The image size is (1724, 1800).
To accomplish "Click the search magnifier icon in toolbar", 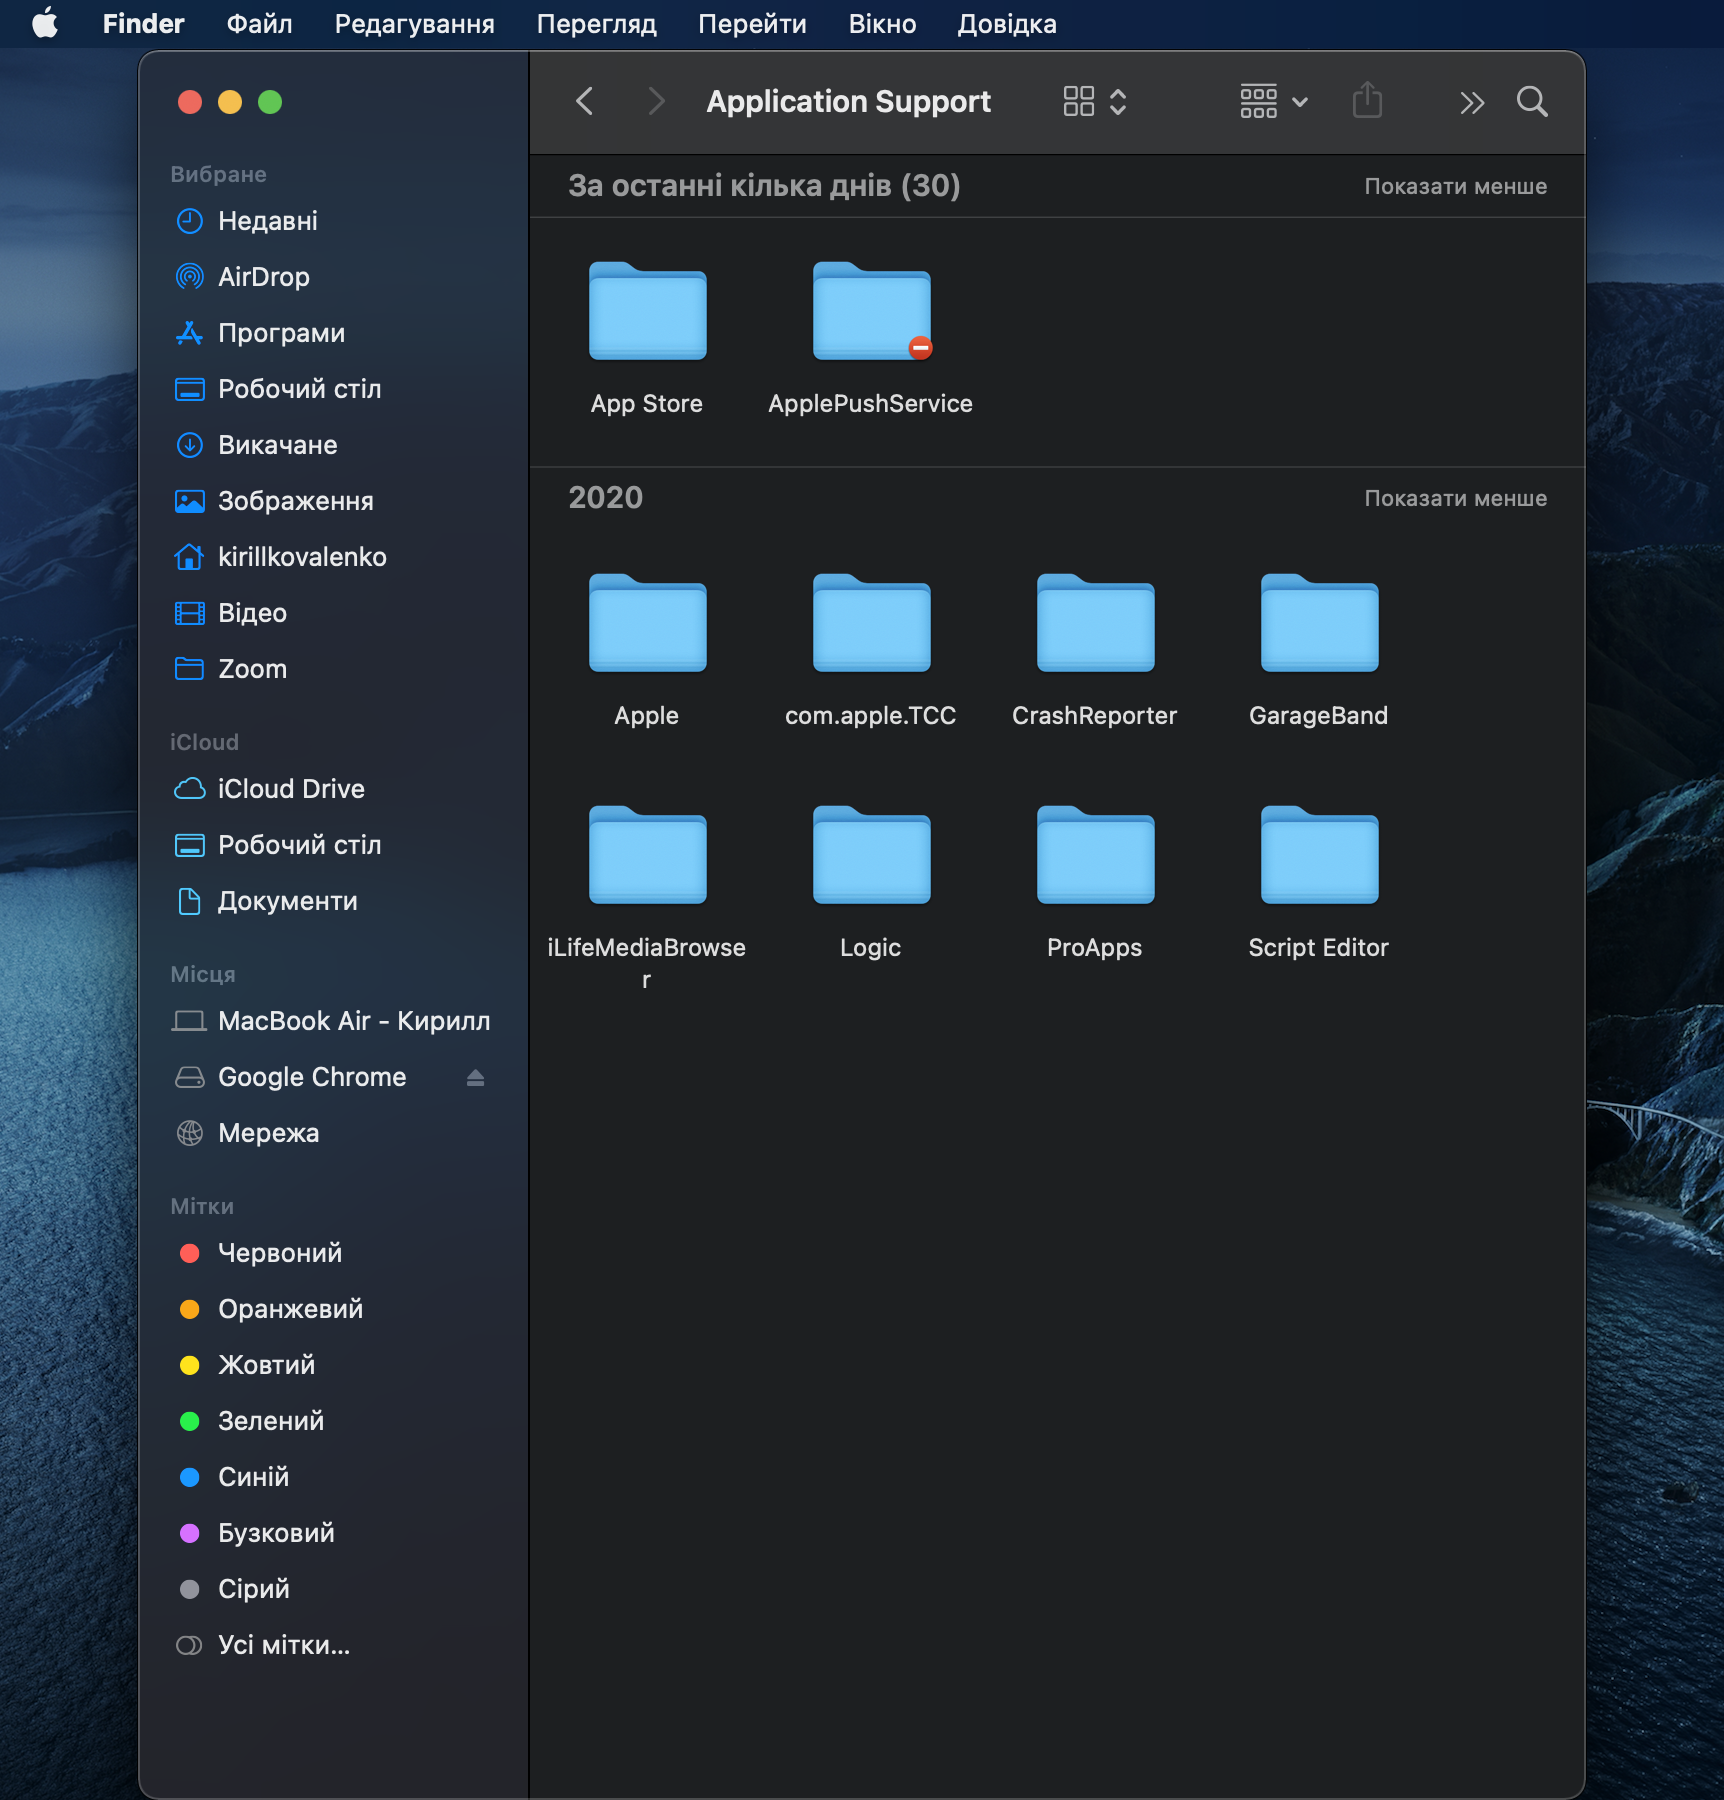I will coord(1531,102).
